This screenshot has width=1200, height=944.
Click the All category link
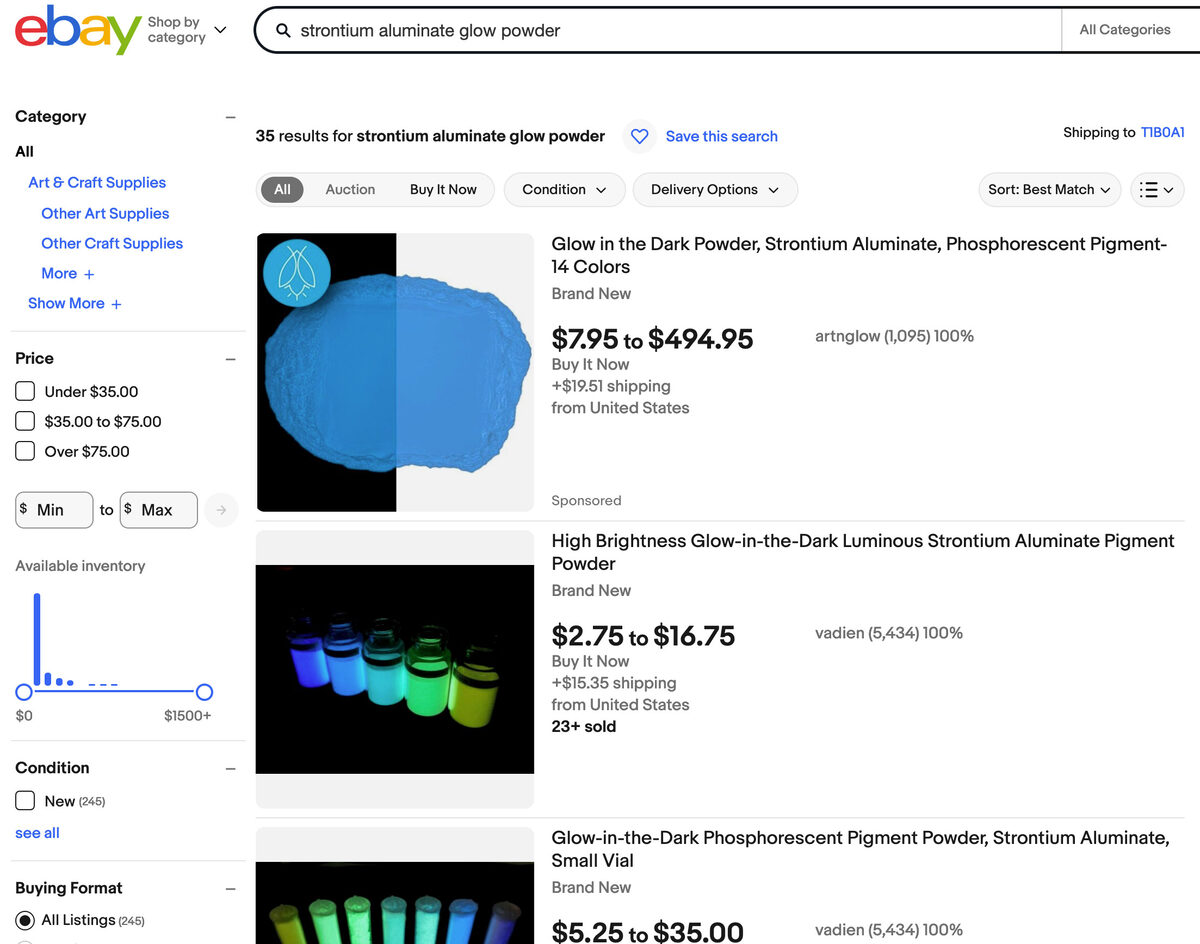[x=25, y=152]
